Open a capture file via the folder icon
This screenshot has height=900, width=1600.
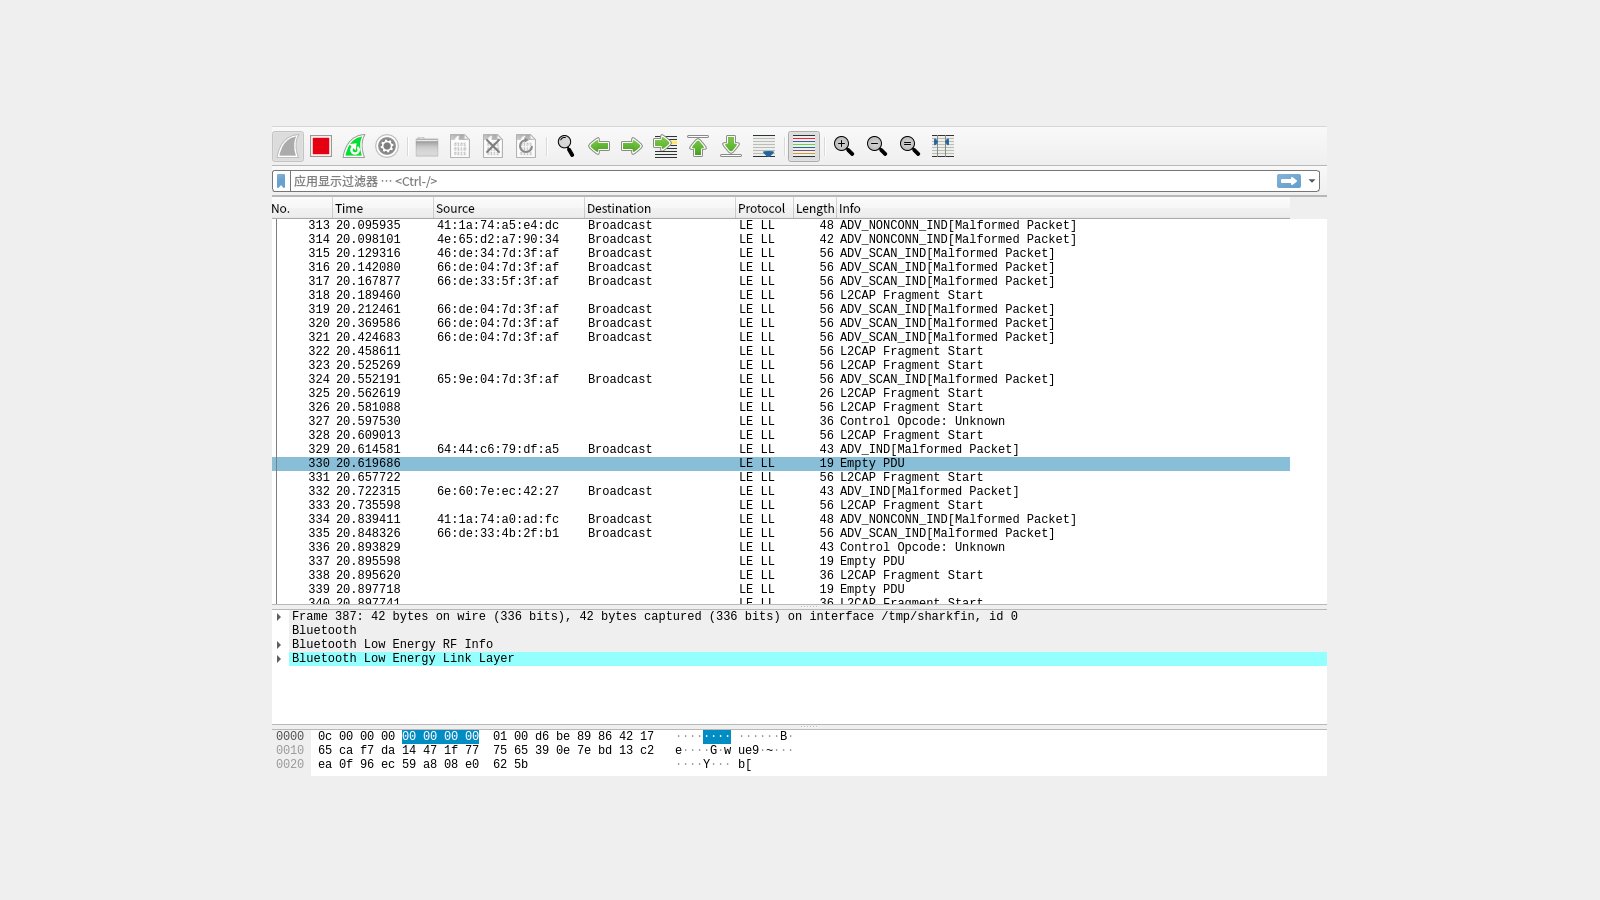click(x=427, y=146)
